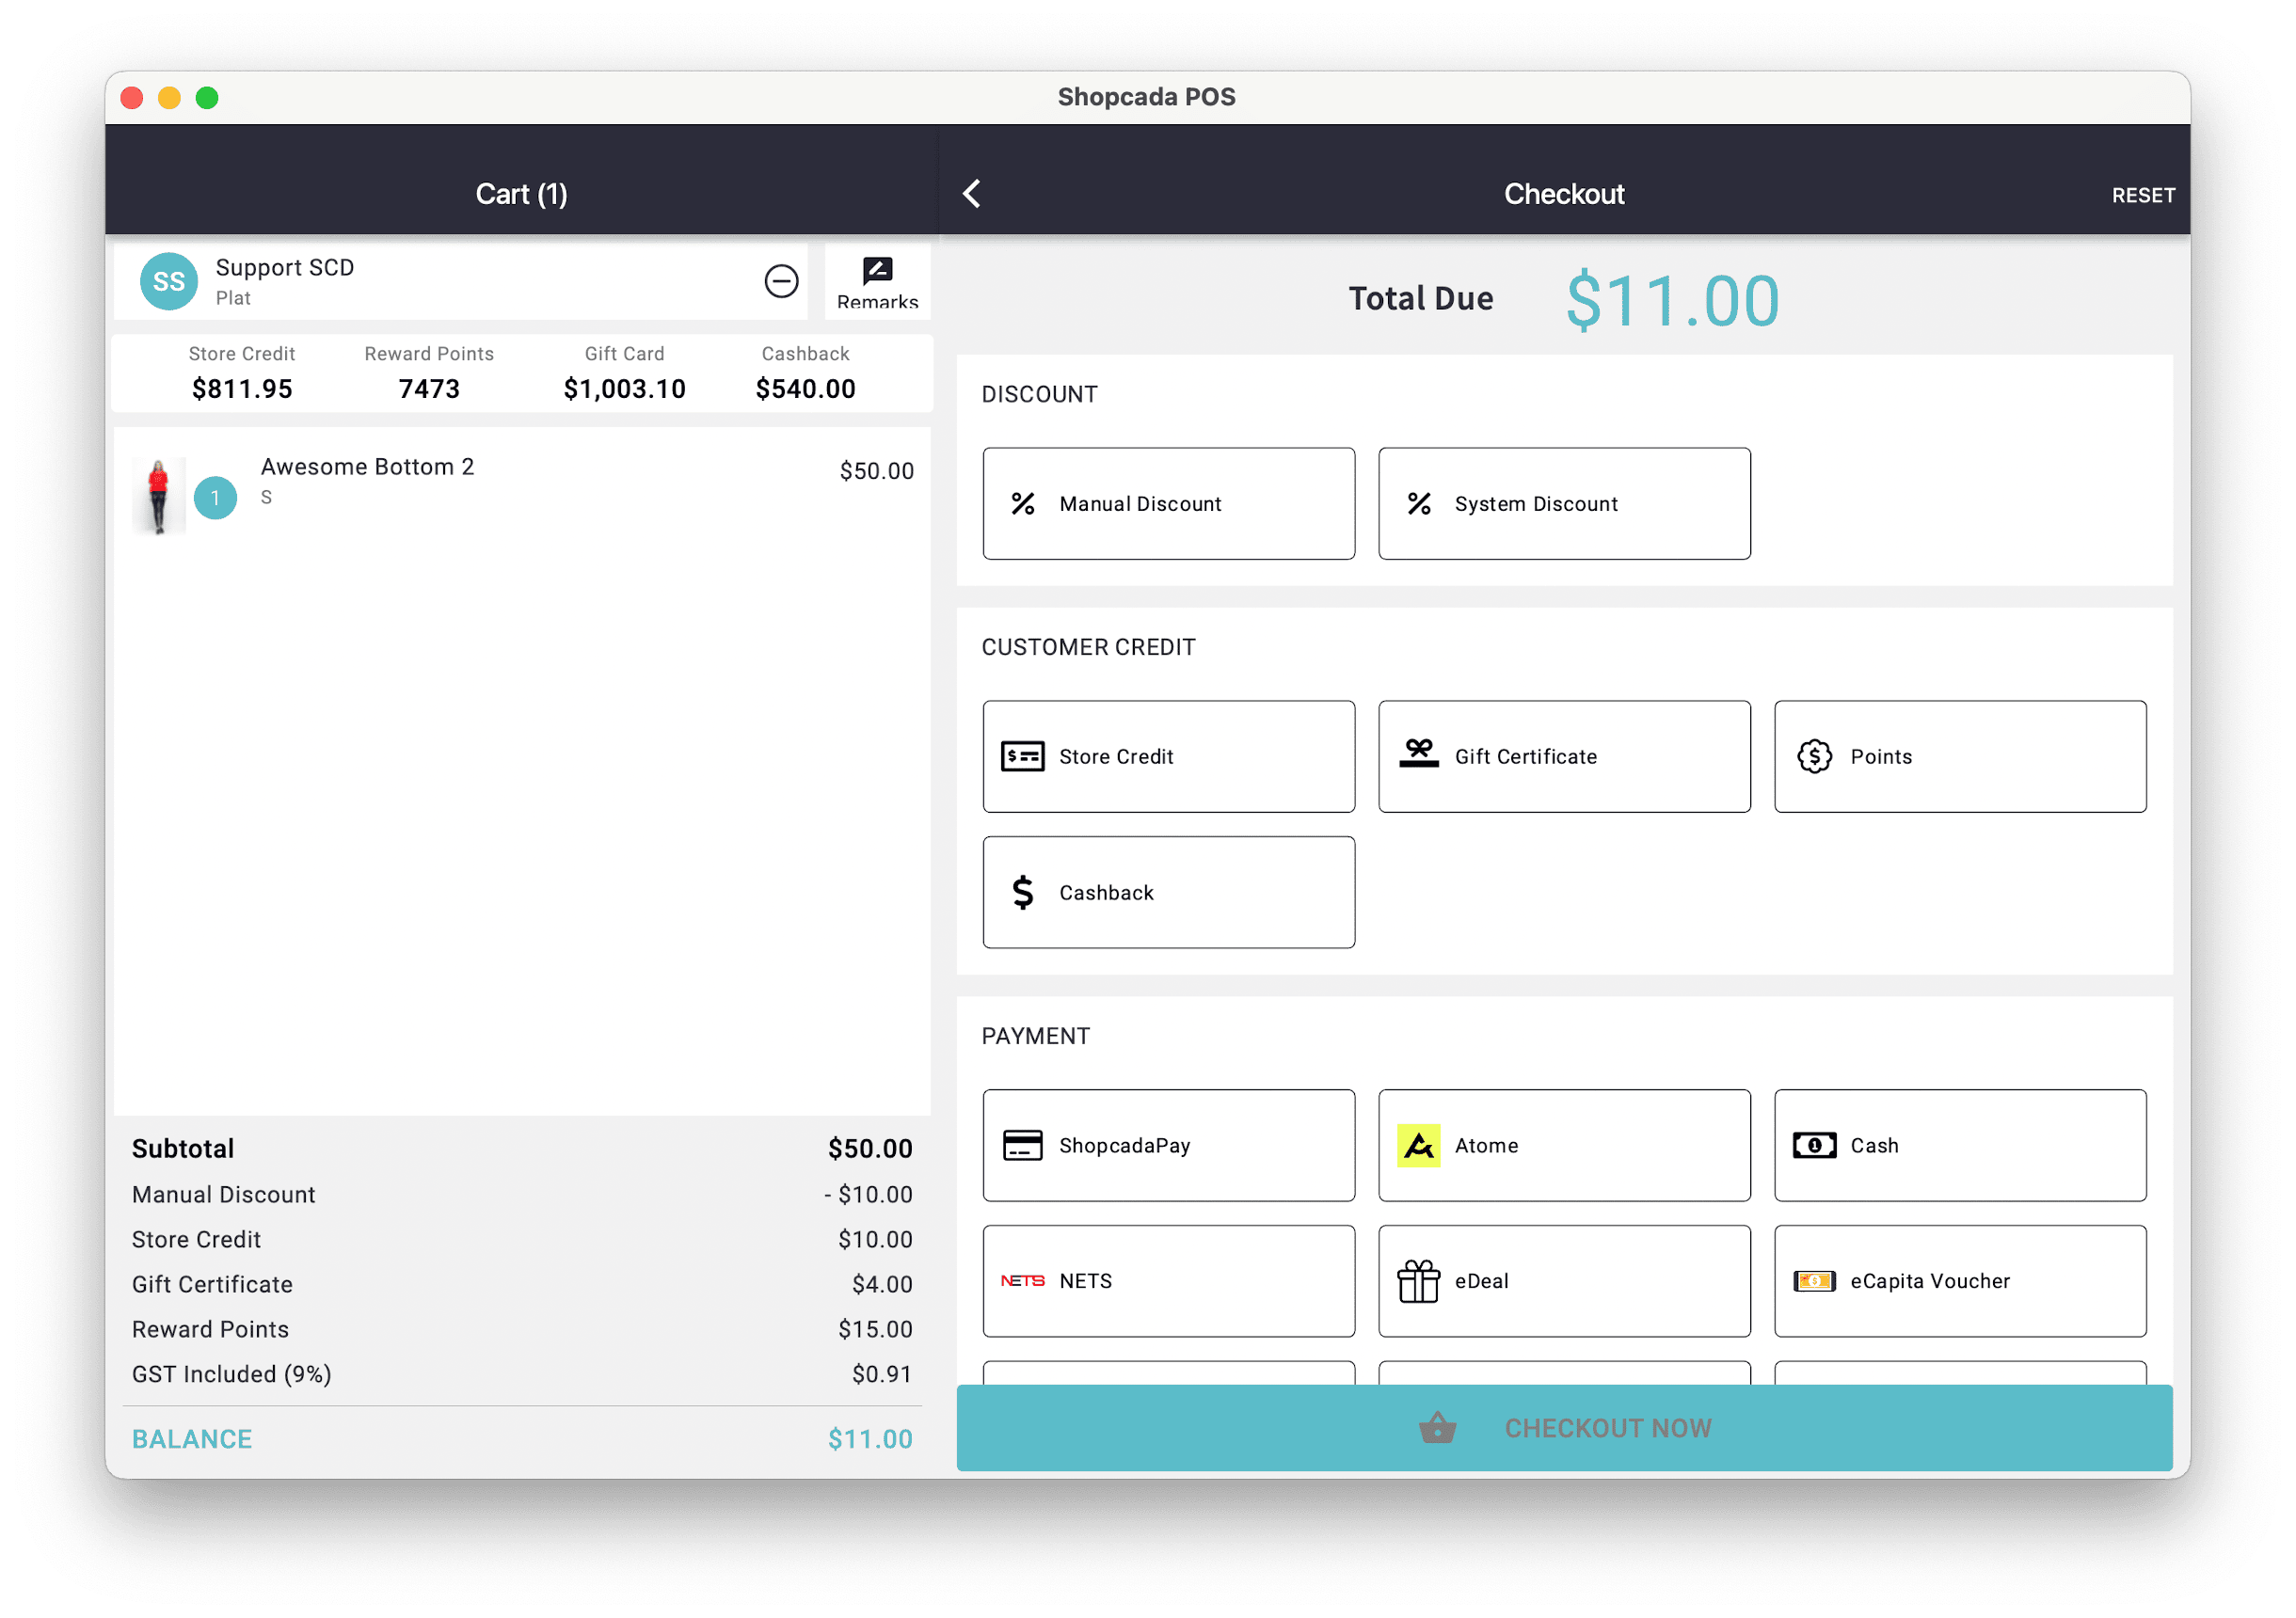Click the PAYMENT section heading

[x=1035, y=1036]
